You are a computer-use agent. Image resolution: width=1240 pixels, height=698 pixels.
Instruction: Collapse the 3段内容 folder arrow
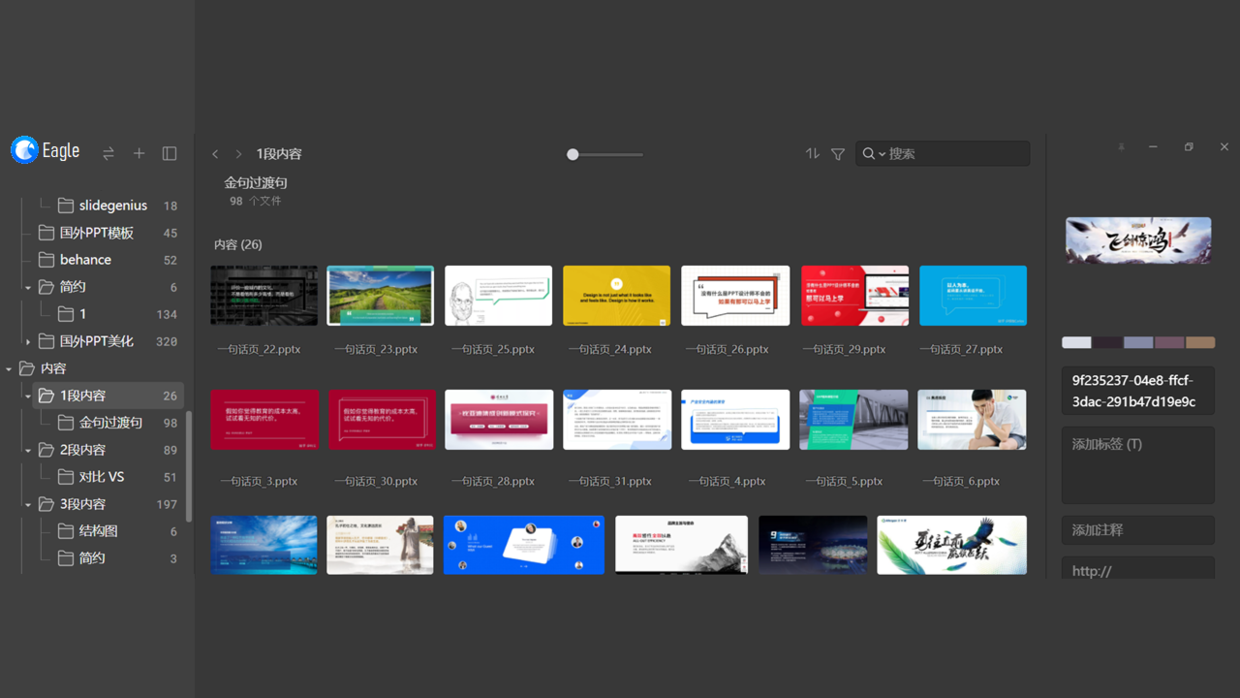(28, 505)
